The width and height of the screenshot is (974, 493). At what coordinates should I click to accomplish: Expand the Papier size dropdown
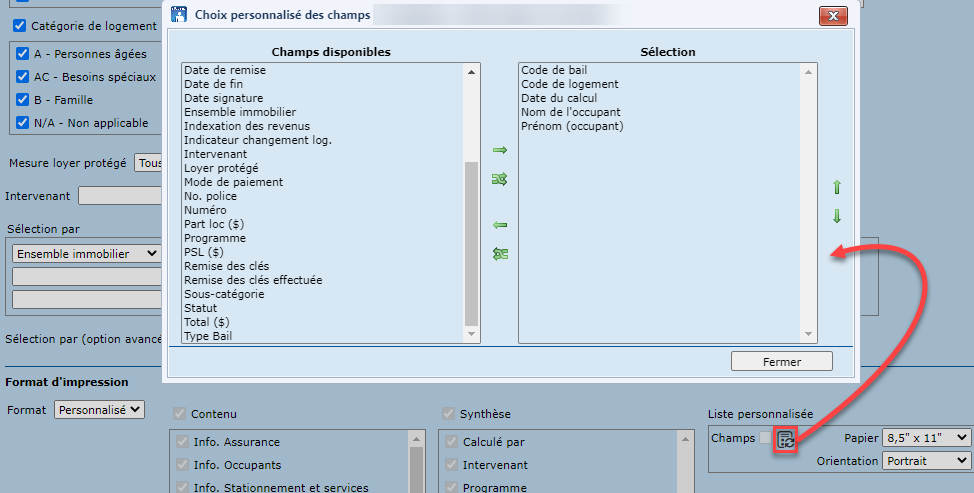click(x=927, y=437)
